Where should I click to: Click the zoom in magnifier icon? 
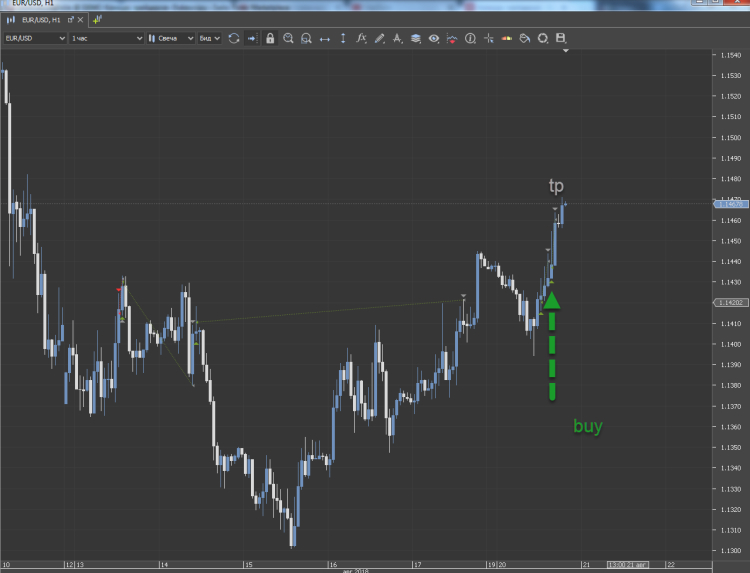pos(288,38)
